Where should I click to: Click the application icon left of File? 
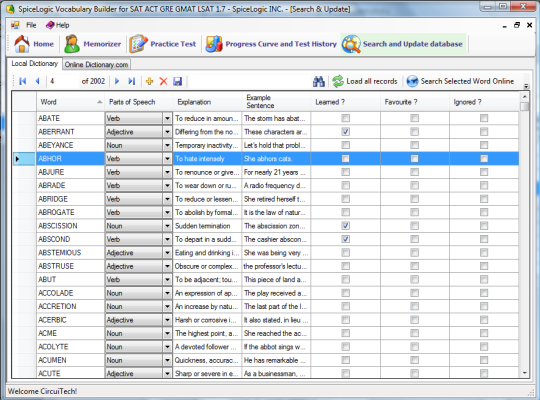pyautogui.click(x=15, y=25)
